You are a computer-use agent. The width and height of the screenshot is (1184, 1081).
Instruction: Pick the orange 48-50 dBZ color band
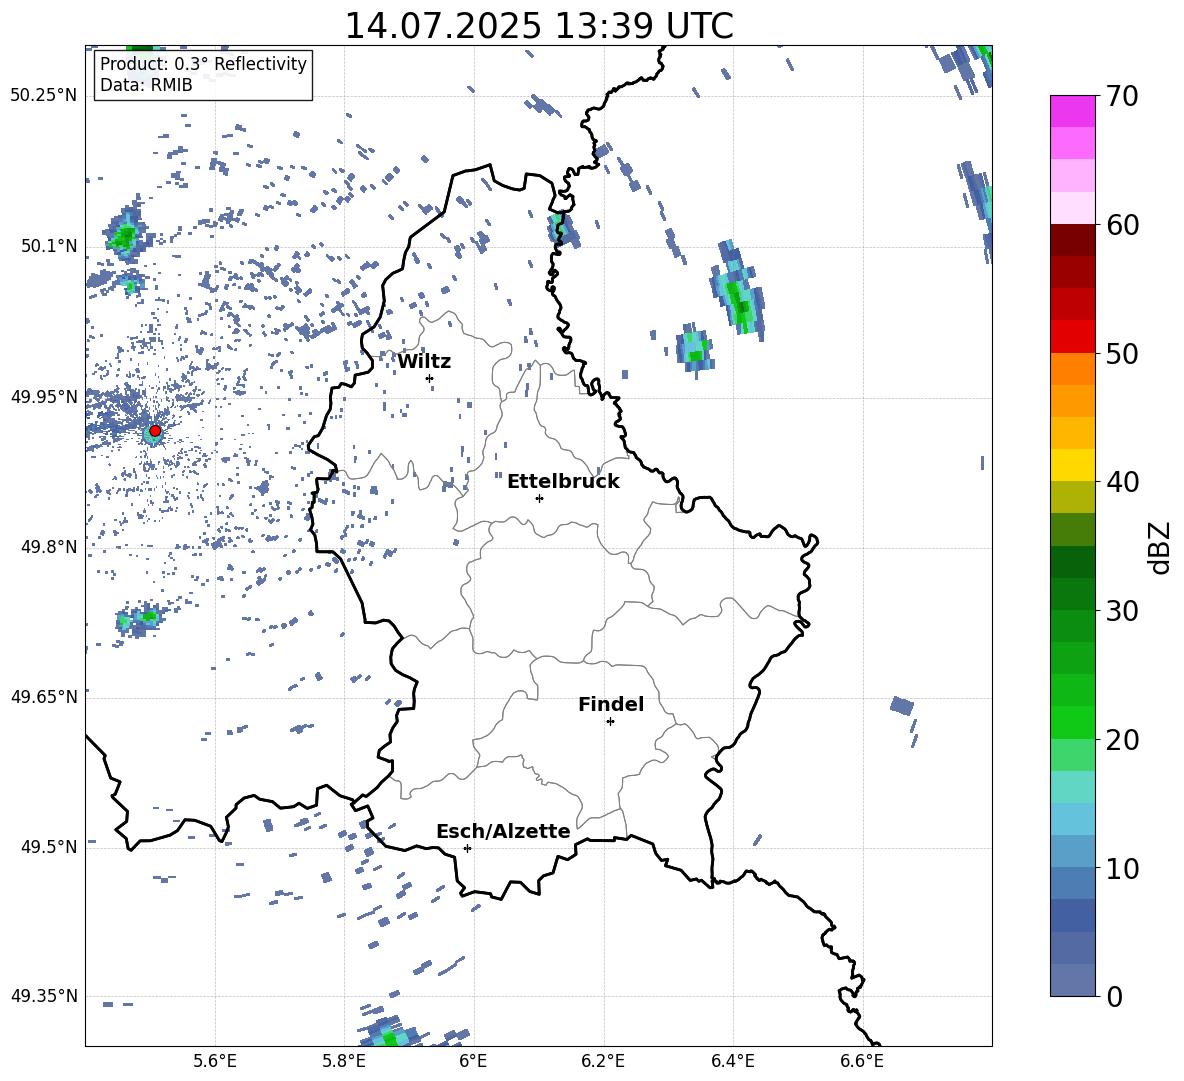point(1072,368)
